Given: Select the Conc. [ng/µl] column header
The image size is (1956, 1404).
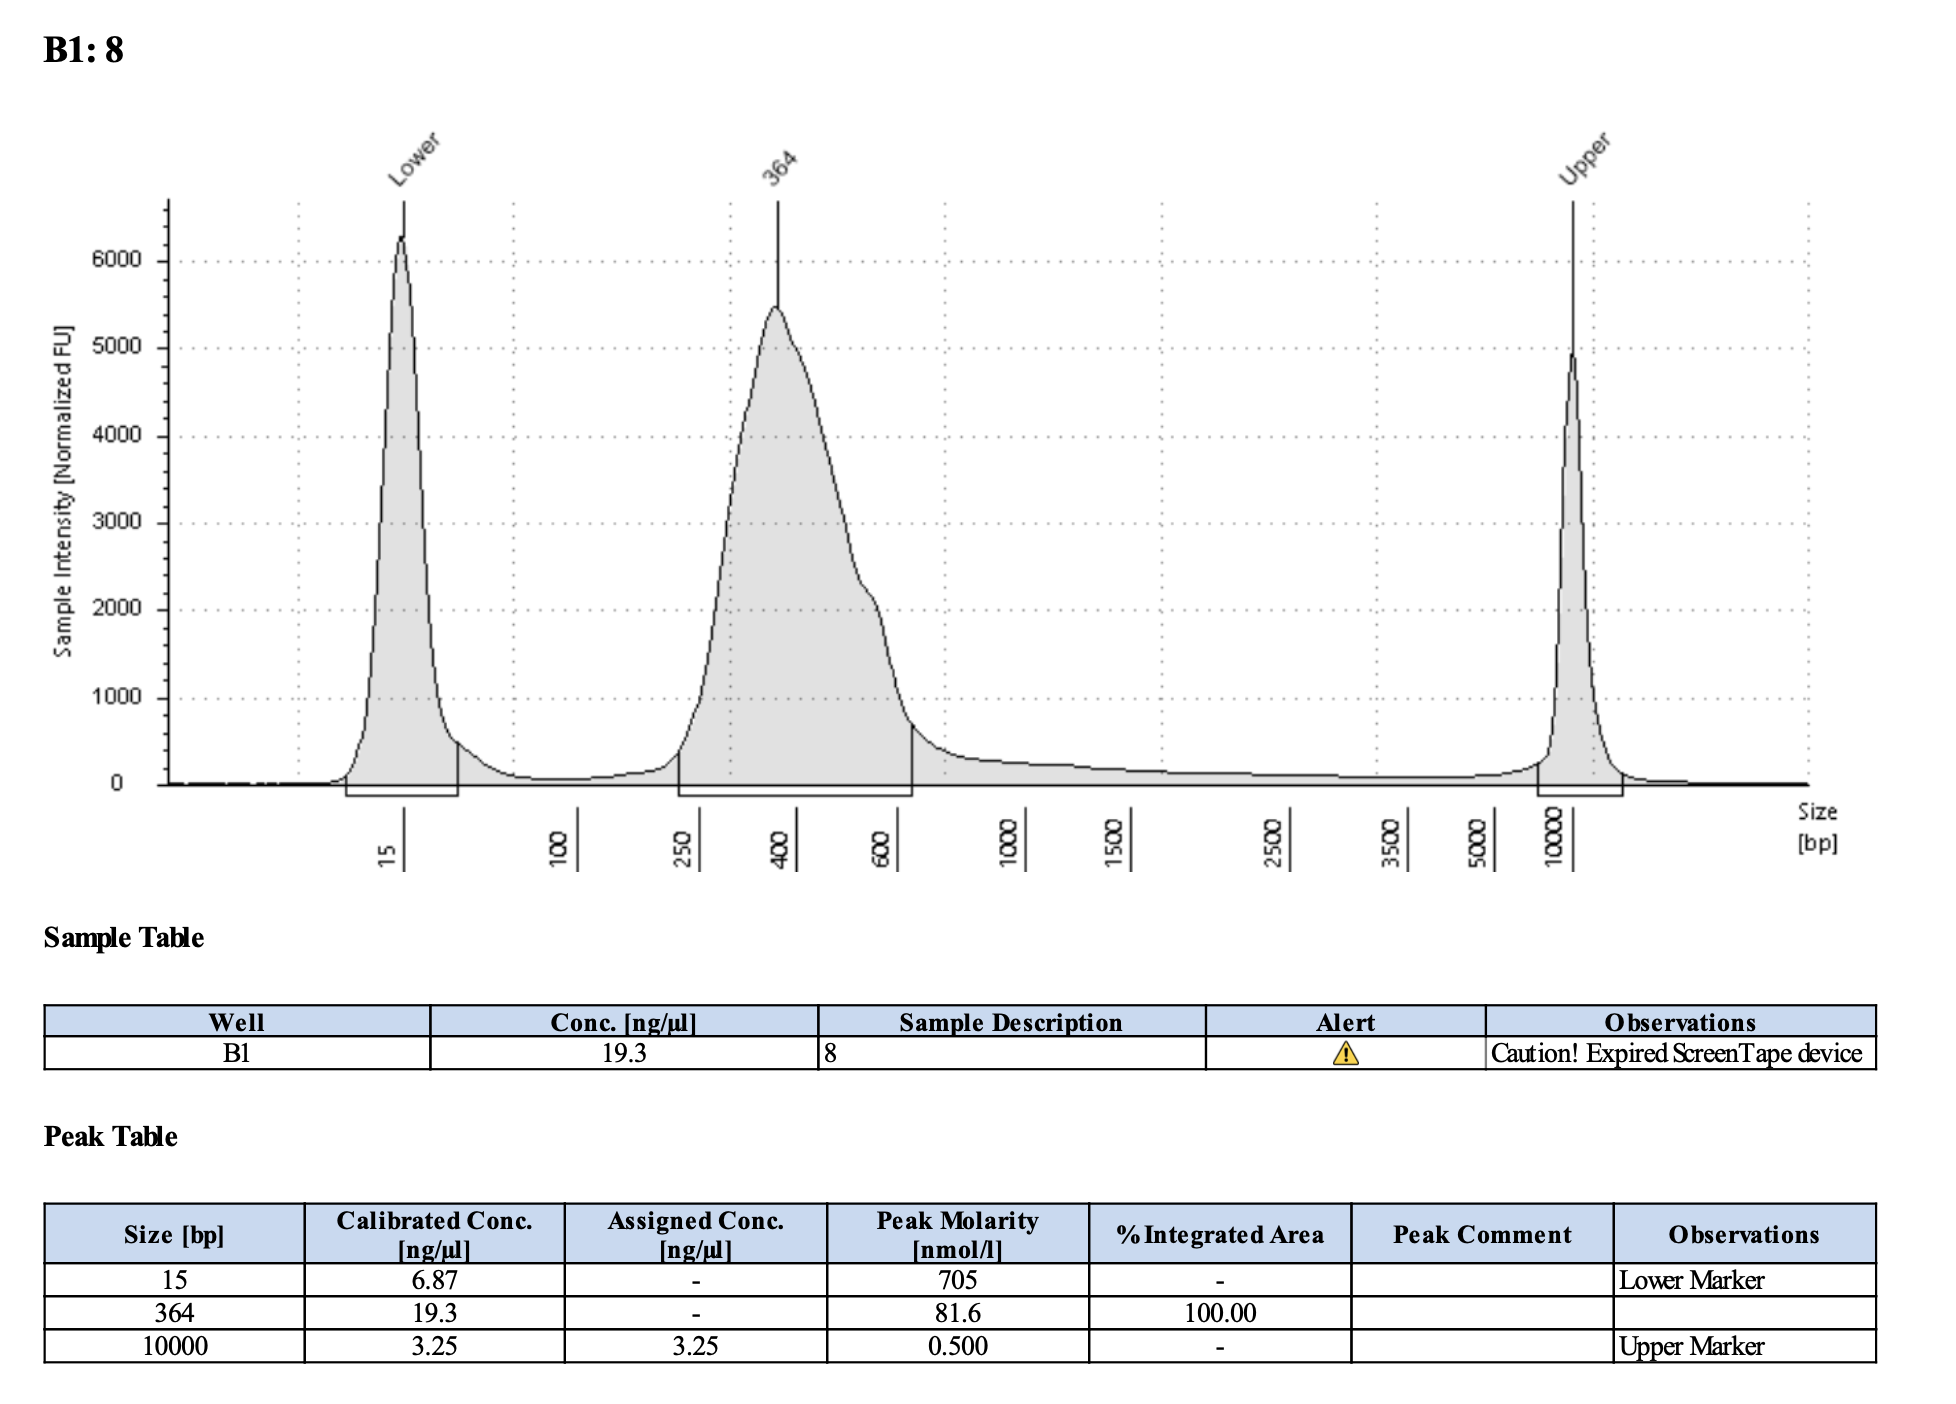Looking at the screenshot, I should pyautogui.click(x=623, y=1022).
